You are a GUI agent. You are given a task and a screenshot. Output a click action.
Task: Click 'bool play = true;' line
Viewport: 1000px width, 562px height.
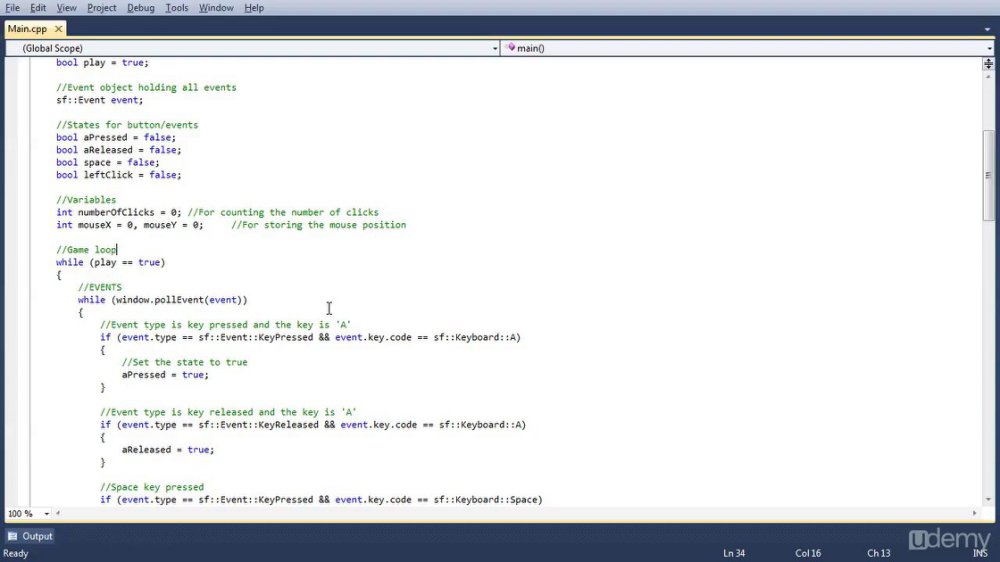(102, 63)
